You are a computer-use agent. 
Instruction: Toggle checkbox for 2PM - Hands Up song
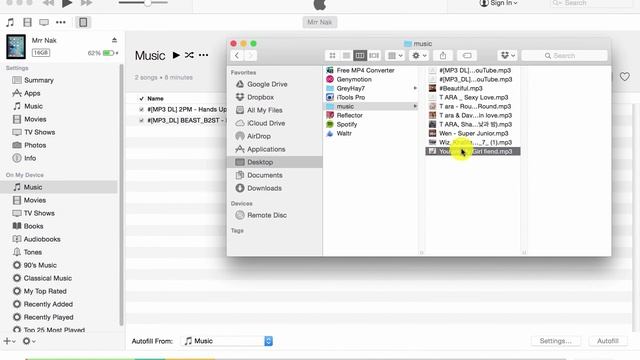(x=141, y=109)
